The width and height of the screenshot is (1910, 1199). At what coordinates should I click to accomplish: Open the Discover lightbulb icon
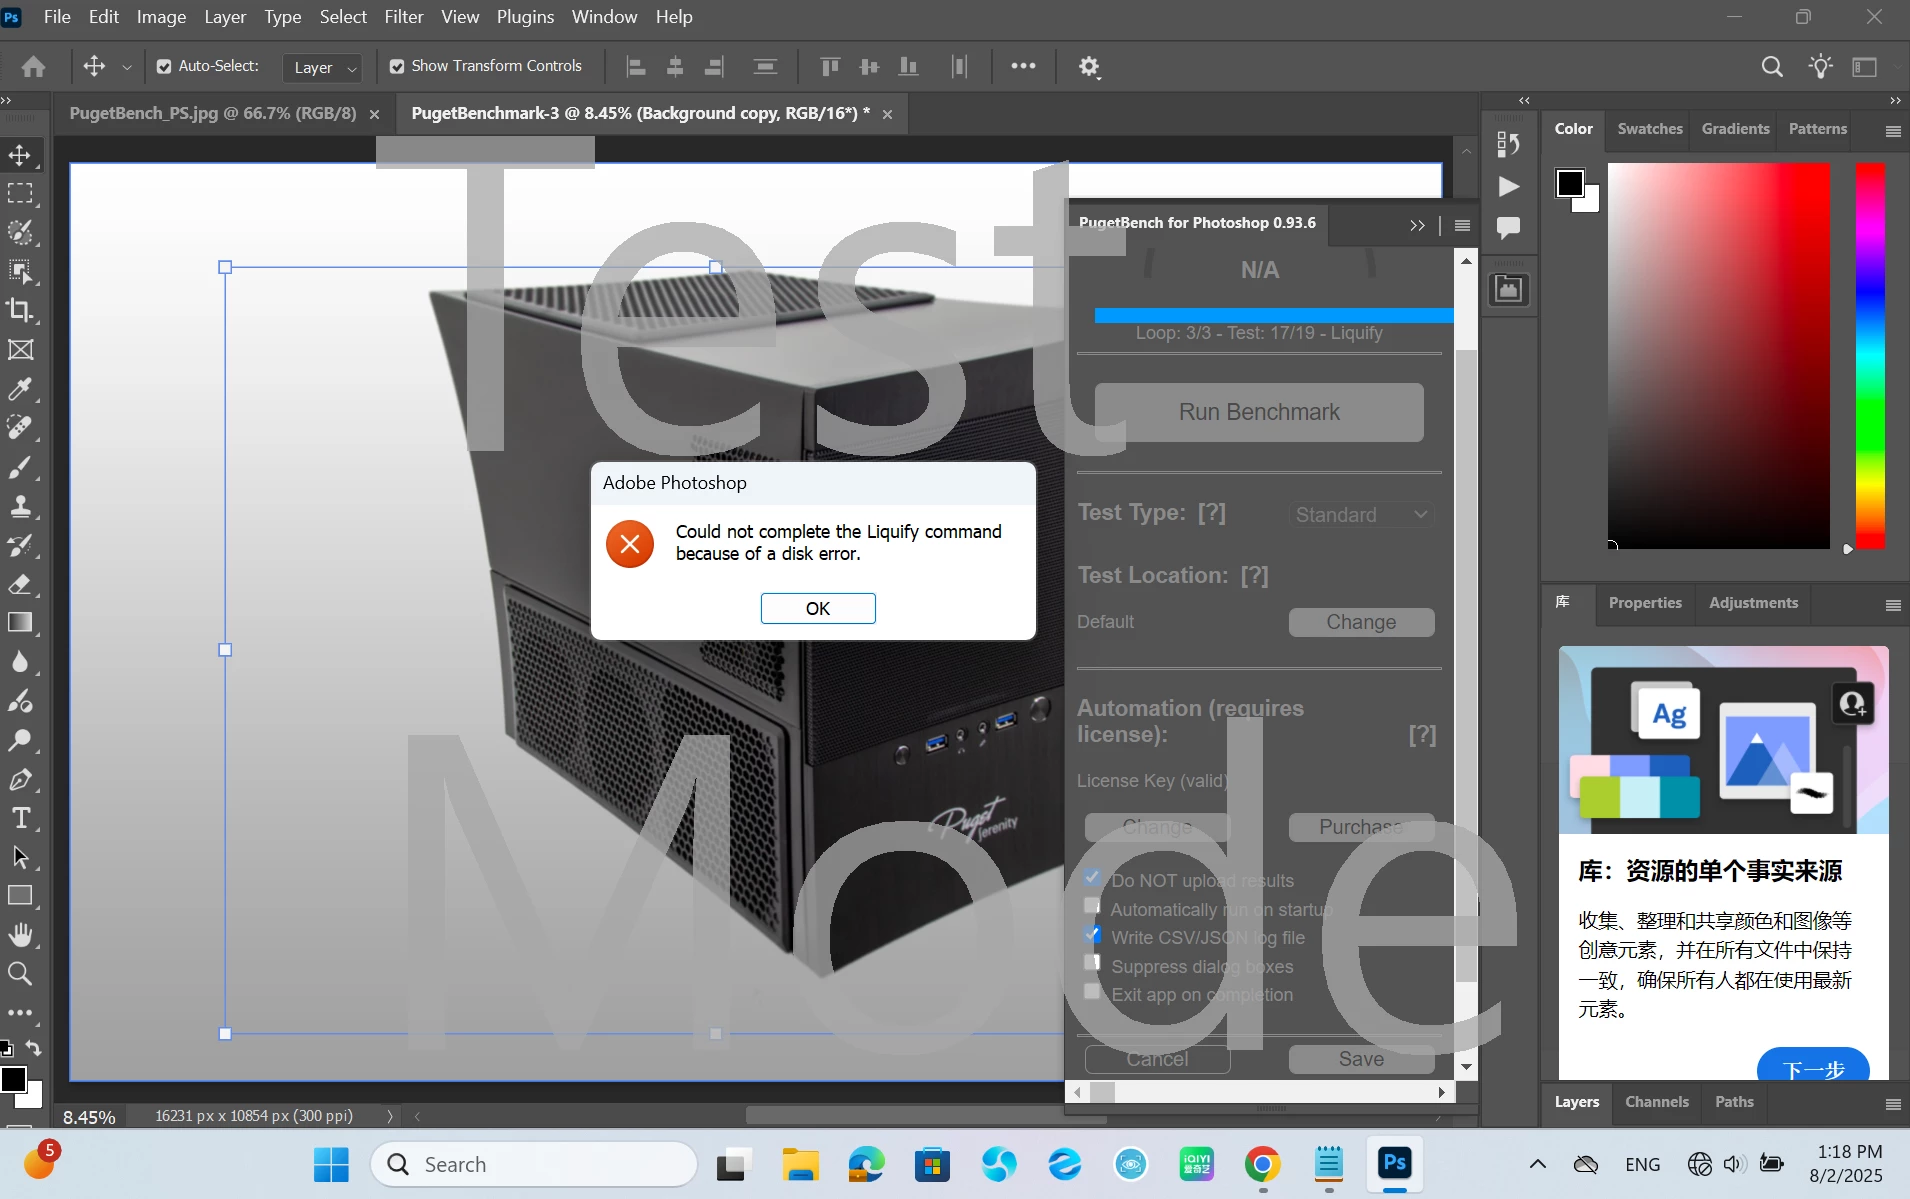point(1820,67)
